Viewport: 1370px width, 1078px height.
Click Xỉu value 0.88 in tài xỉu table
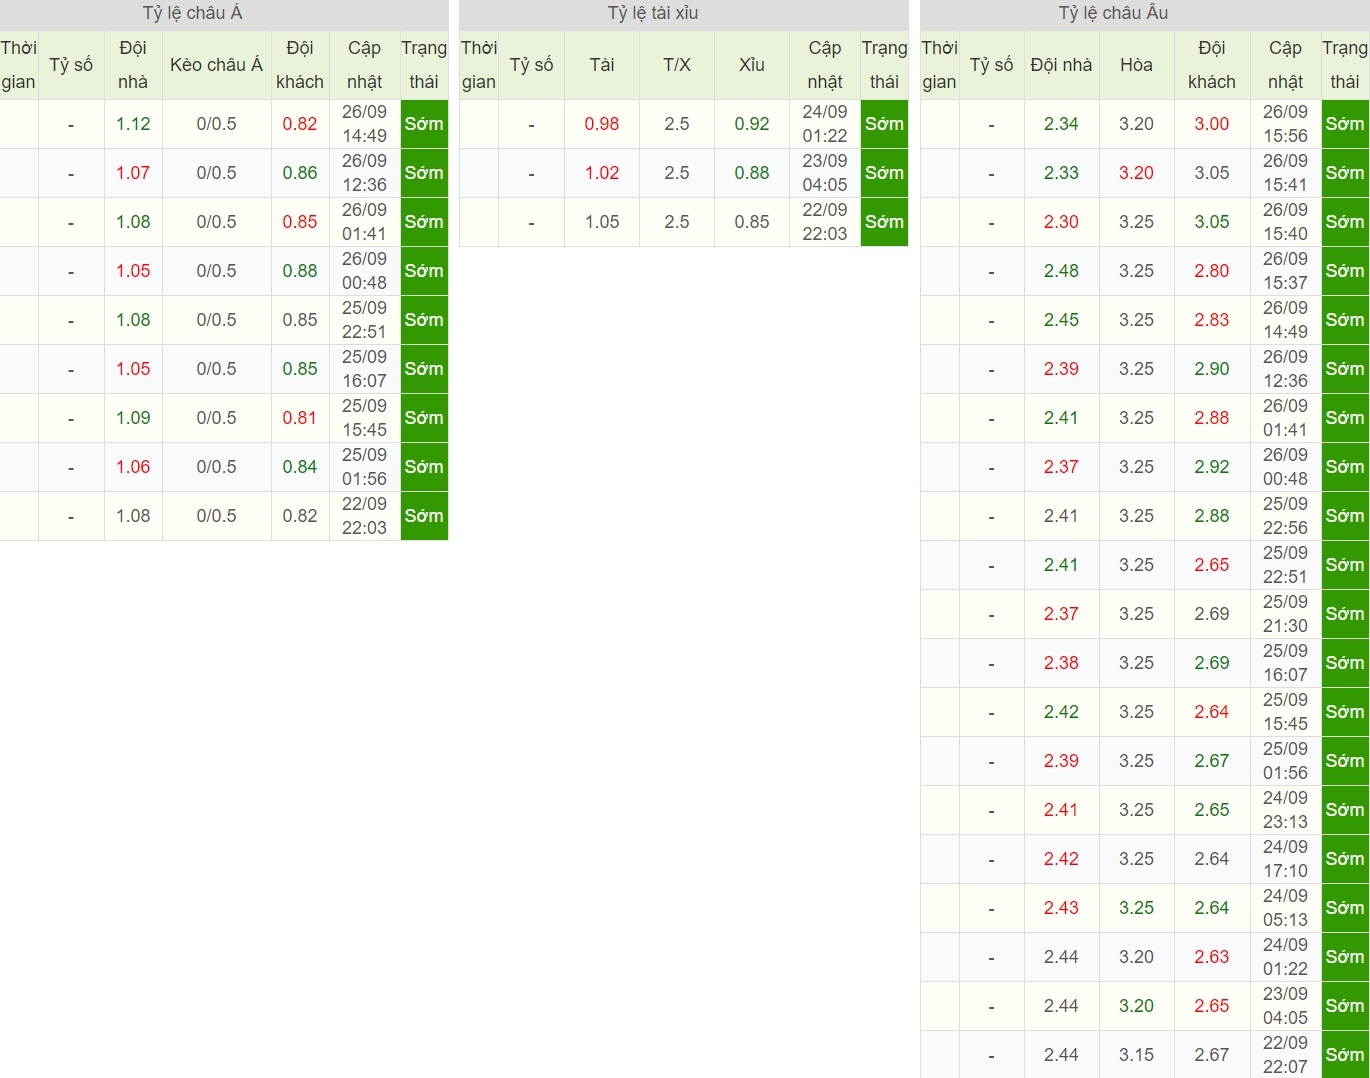(752, 173)
